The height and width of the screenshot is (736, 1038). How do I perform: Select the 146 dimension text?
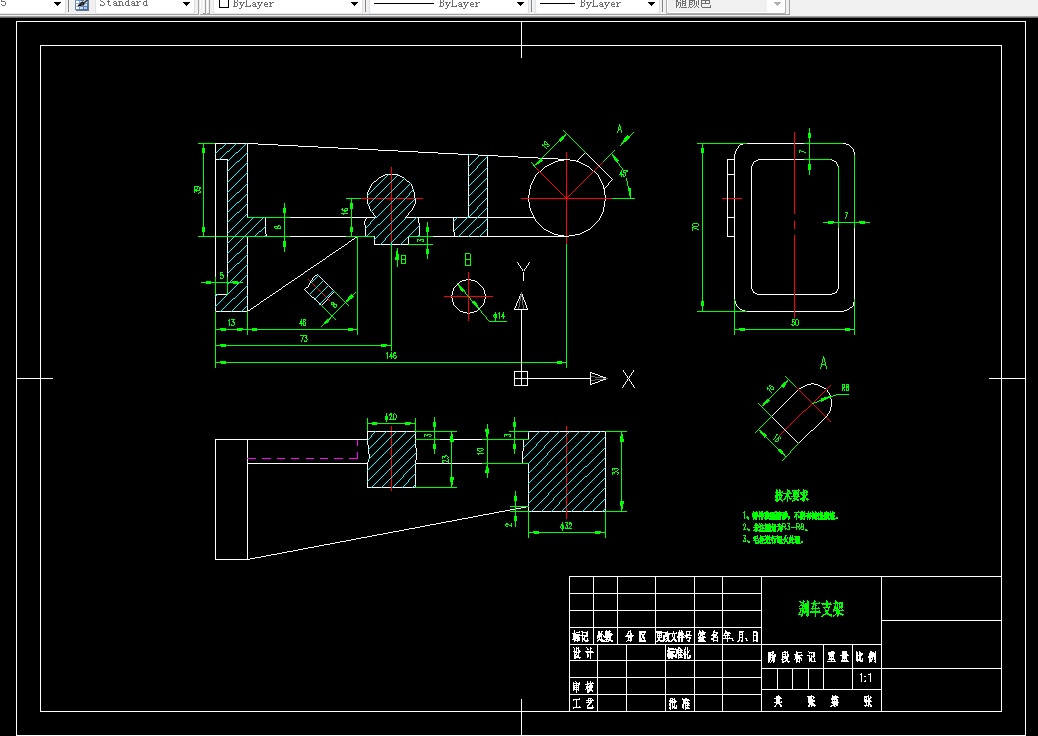(391, 356)
